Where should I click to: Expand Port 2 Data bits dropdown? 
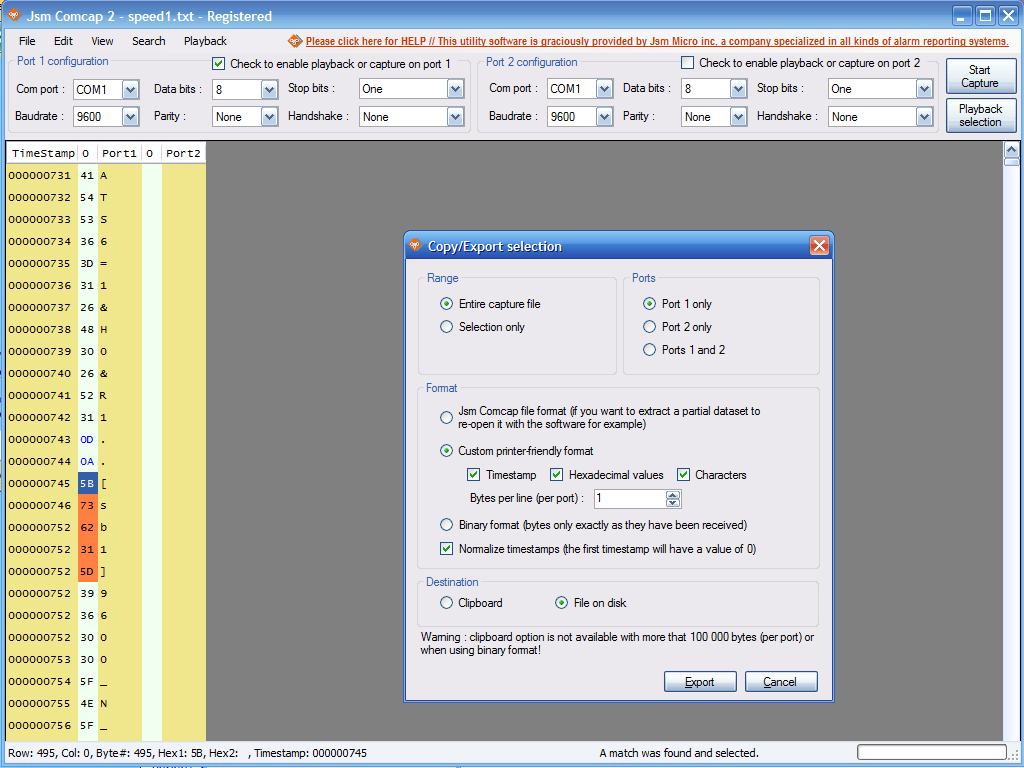point(738,89)
